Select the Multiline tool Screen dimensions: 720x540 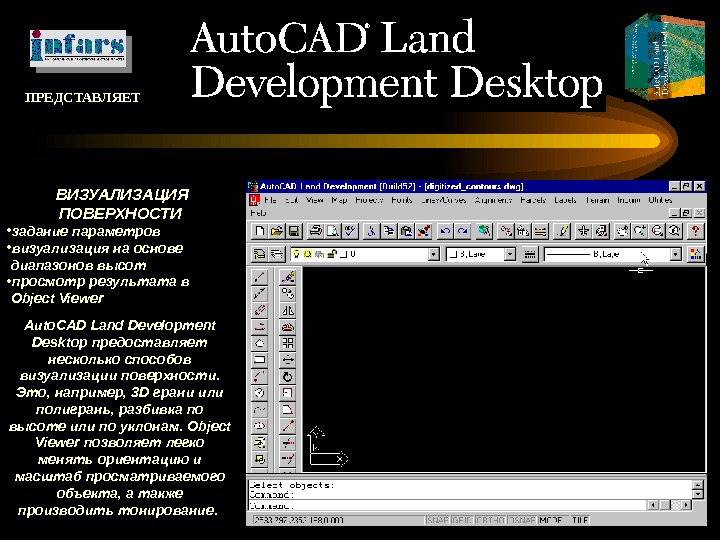tap(260, 310)
